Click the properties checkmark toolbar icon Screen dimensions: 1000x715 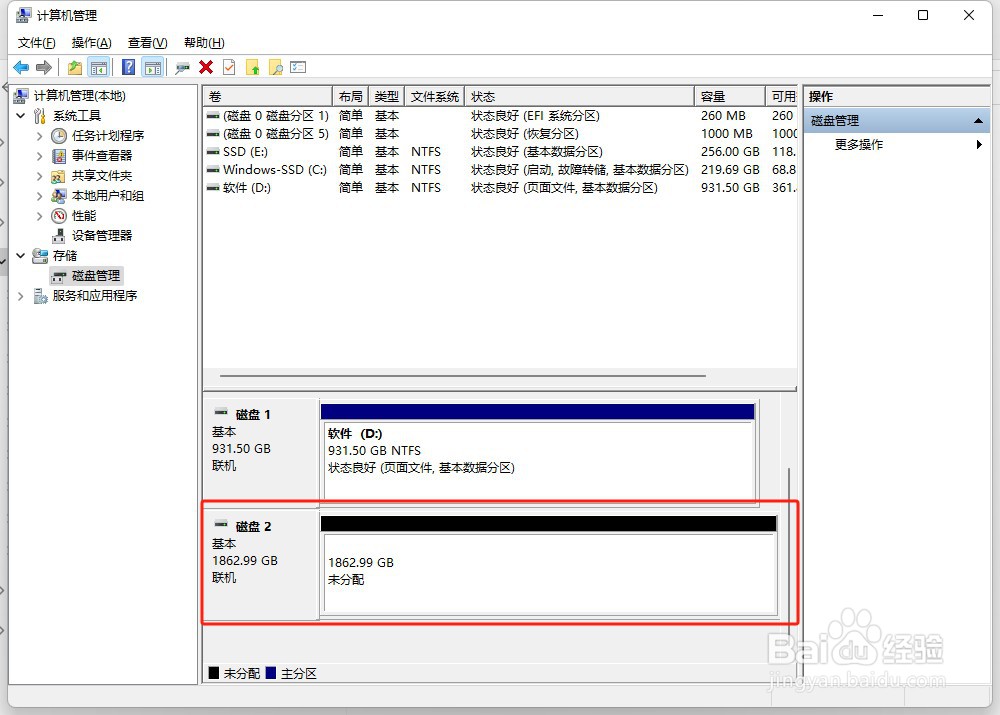point(228,67)
